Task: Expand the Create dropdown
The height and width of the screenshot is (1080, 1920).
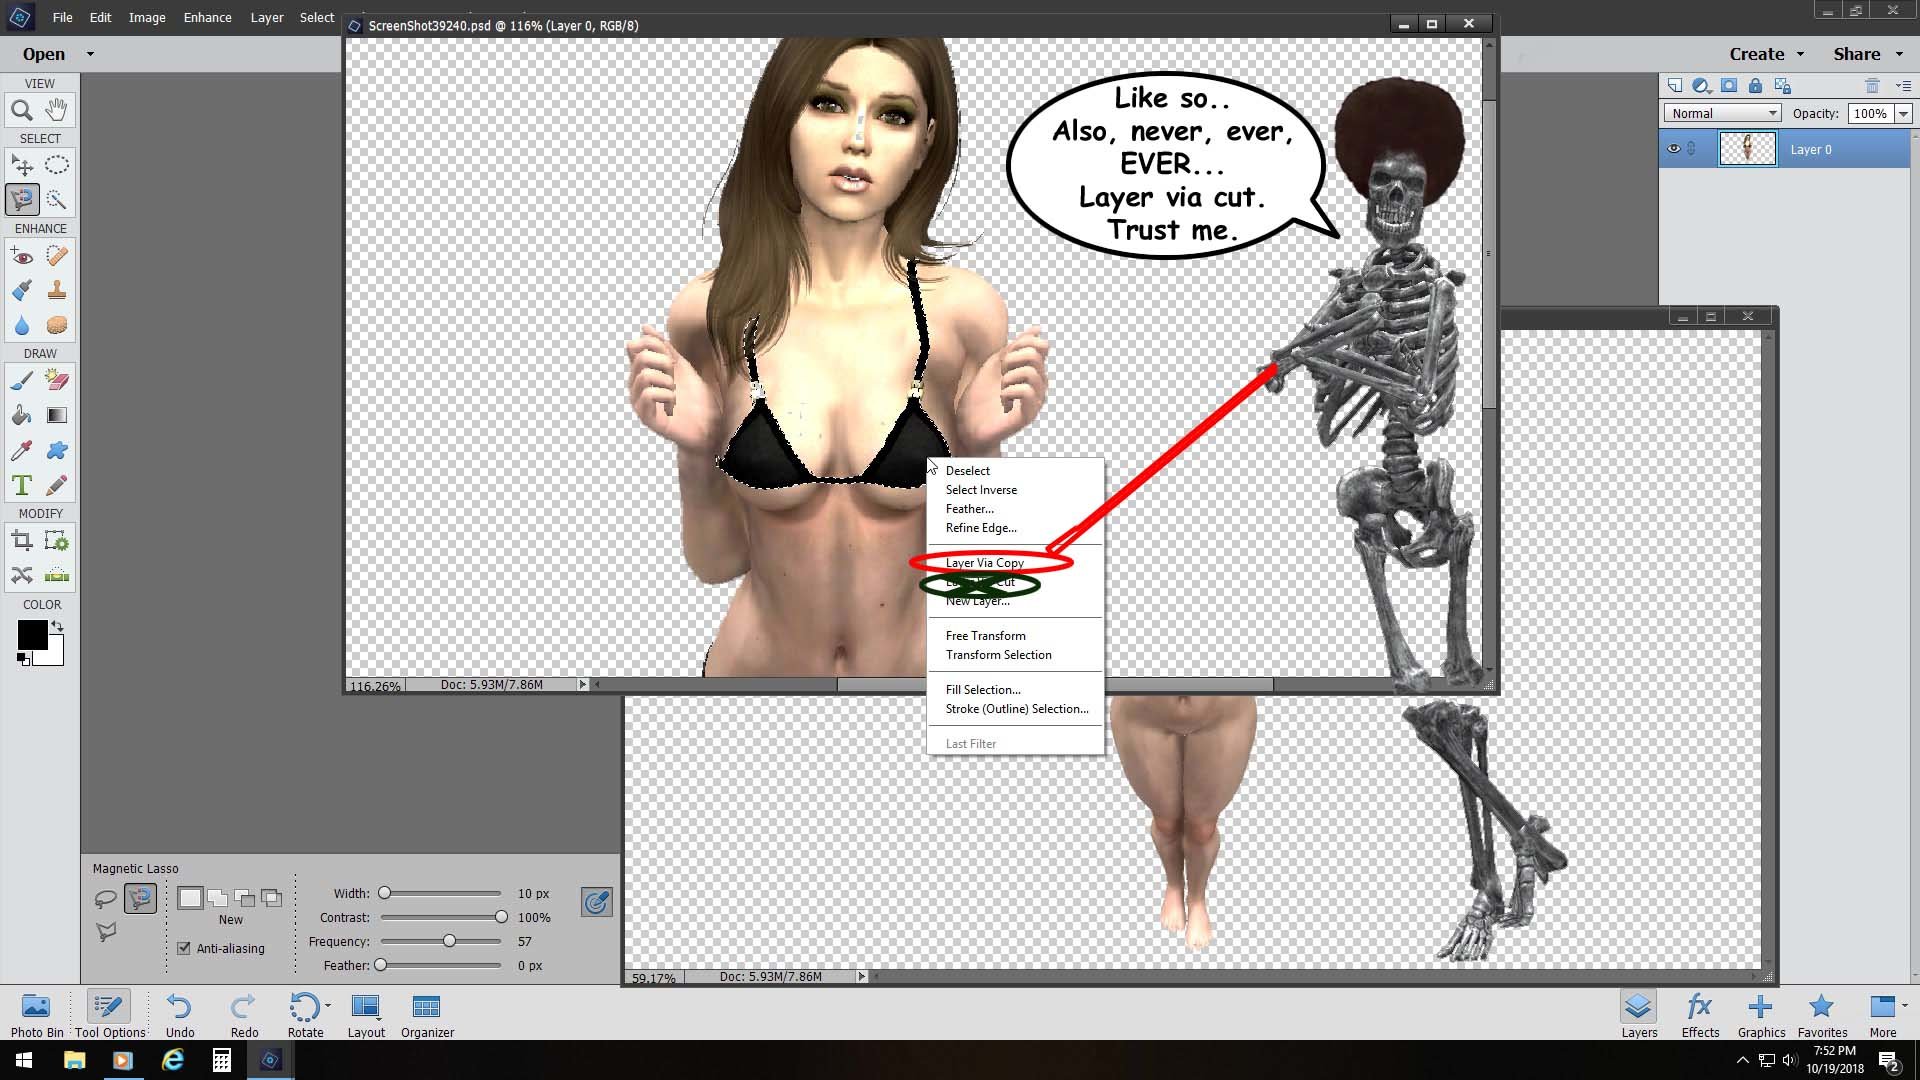Action: point(1767,54)
